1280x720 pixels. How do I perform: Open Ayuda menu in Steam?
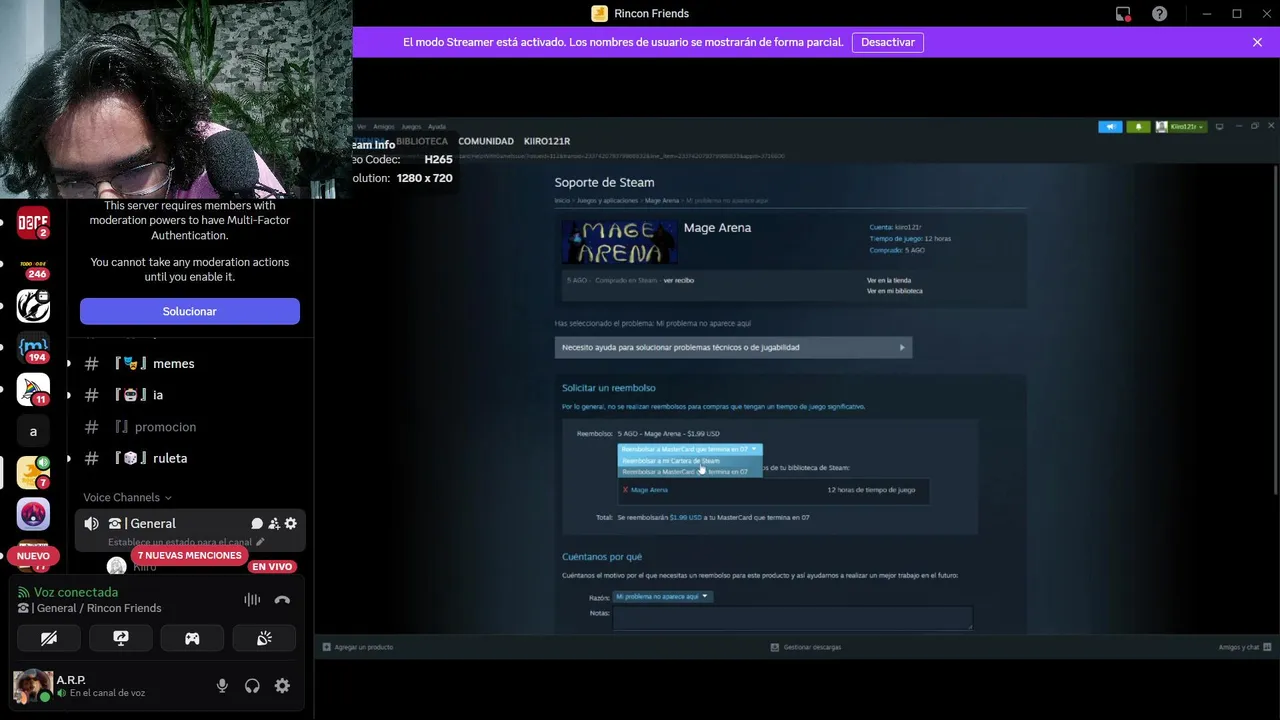click(x=437, y=127)
